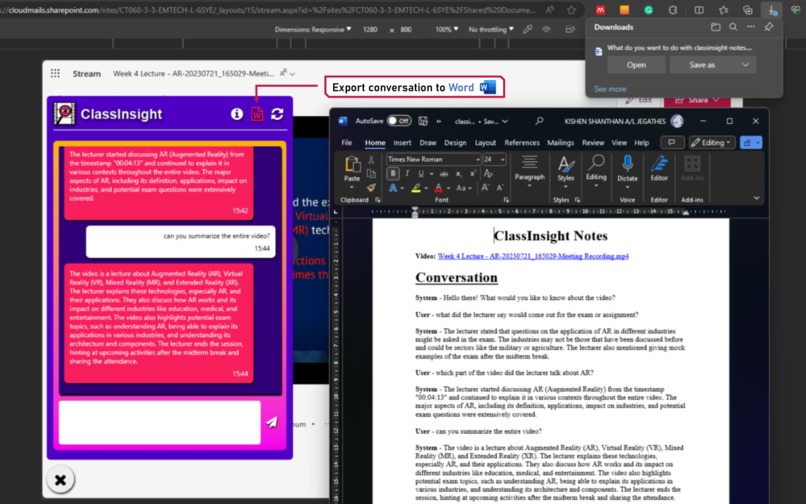Open the Week 4 Lecture video hyperlink
The width and height of the screenshot is (806, 504).
click(533, 256)
